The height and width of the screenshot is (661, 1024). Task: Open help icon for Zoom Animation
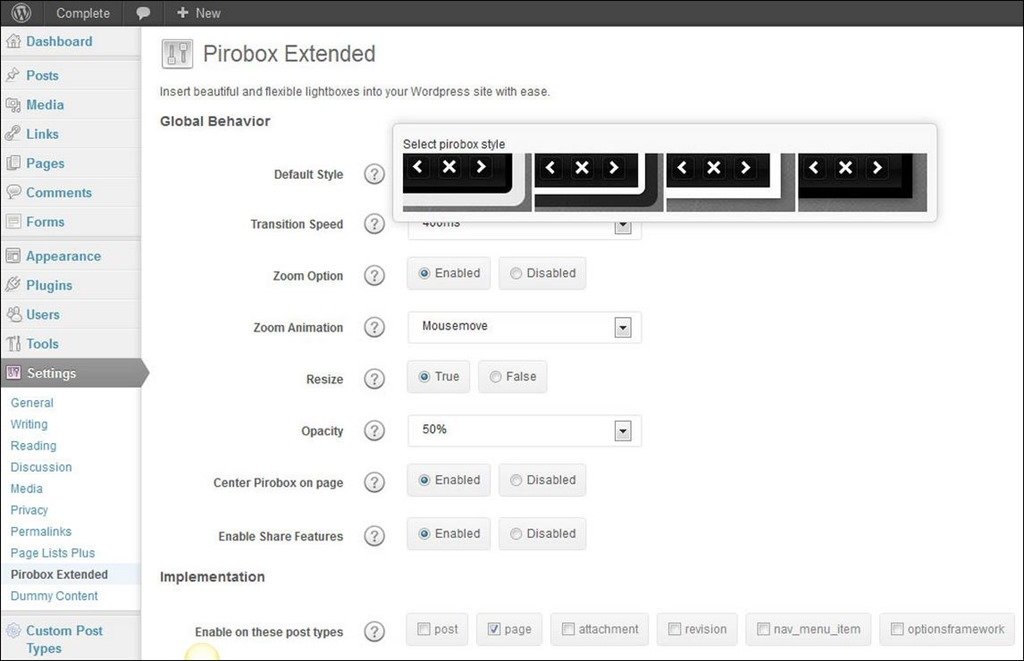(374, 327)
